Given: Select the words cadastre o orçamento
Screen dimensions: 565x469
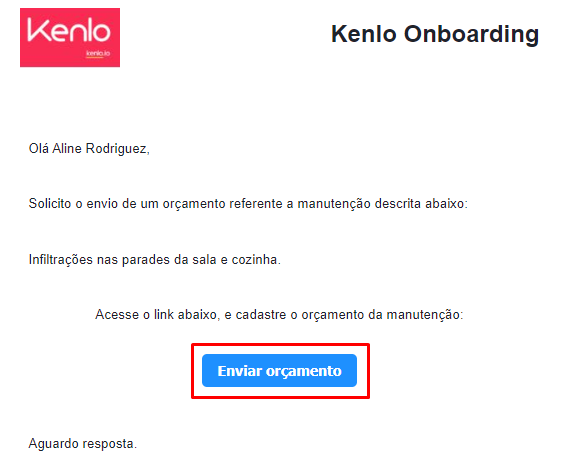Looking at the screenshot, I should [301, 314].
